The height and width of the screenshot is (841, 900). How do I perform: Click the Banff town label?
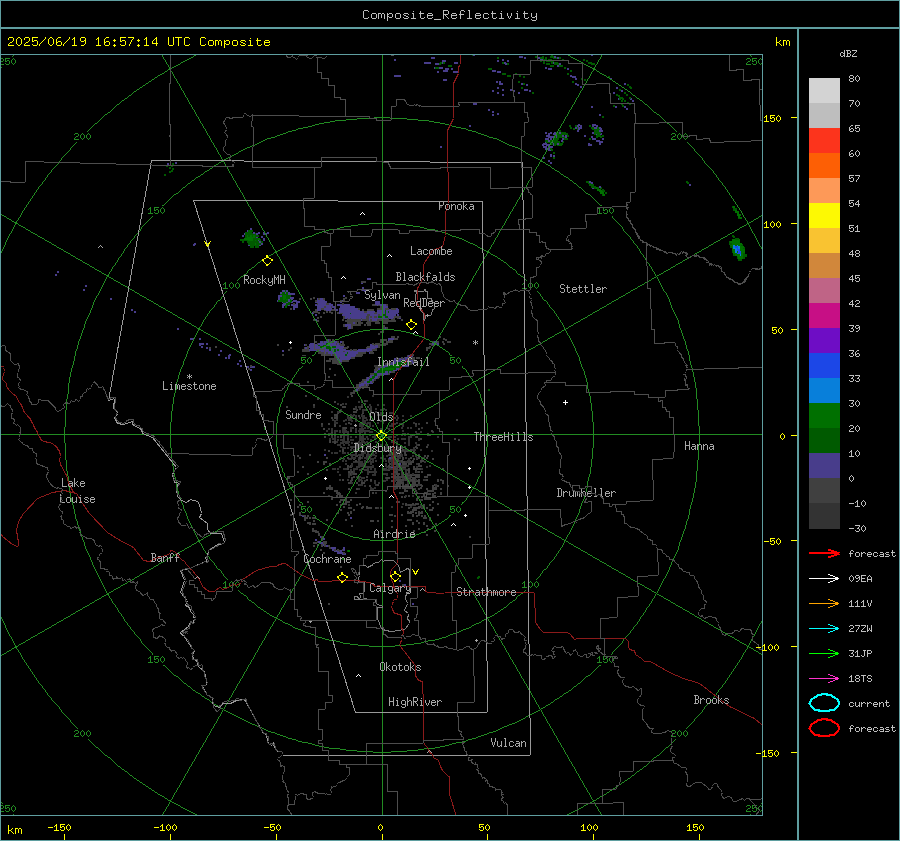point(165,557)
